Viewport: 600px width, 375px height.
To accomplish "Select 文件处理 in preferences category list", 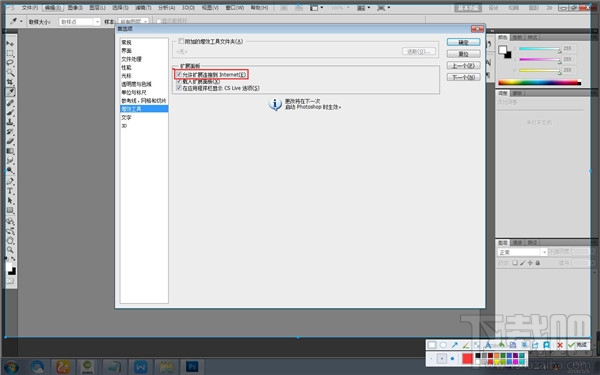I will [x=131, y=59].
